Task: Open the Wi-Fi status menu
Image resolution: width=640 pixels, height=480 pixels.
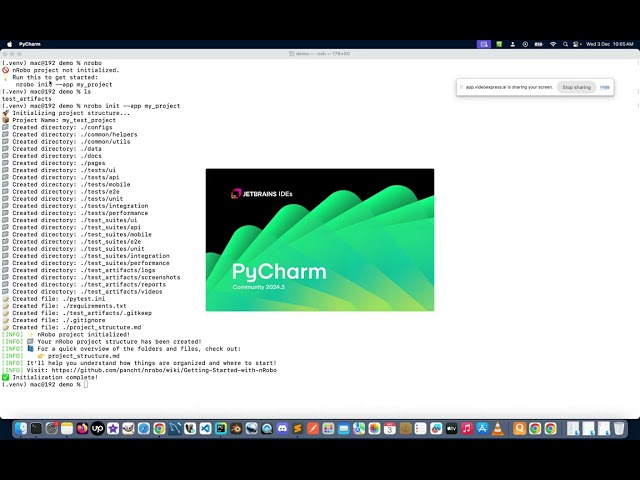Action: [553, 44]
